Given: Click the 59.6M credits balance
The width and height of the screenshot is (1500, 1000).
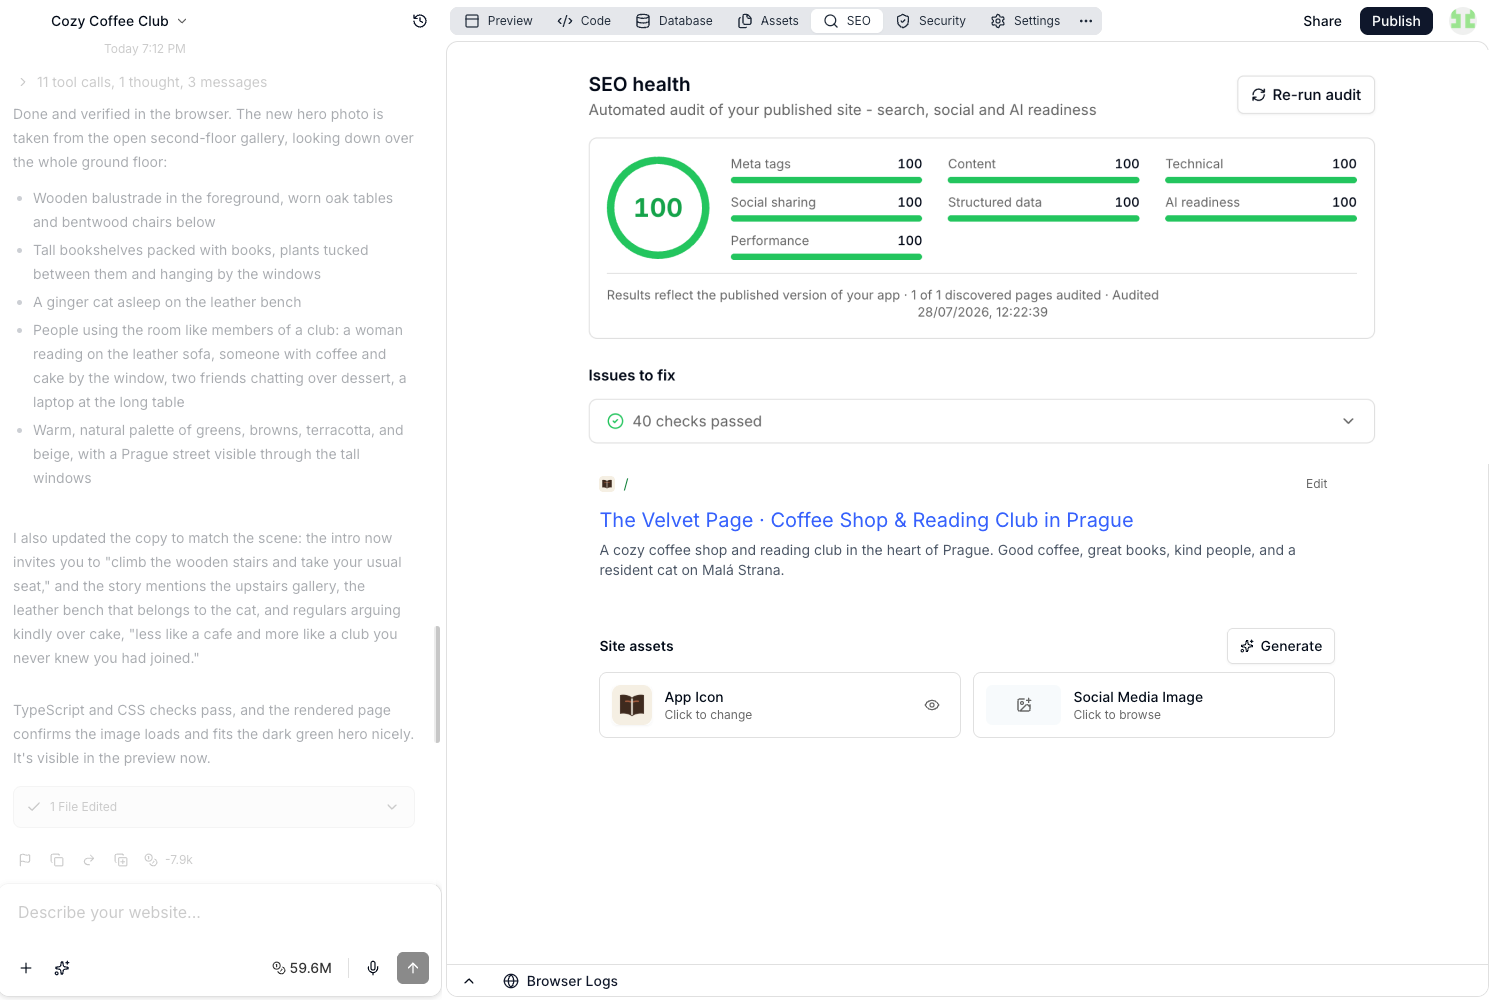Looking at the screenshot, I should pyautogui.click(x=302, y=968).
